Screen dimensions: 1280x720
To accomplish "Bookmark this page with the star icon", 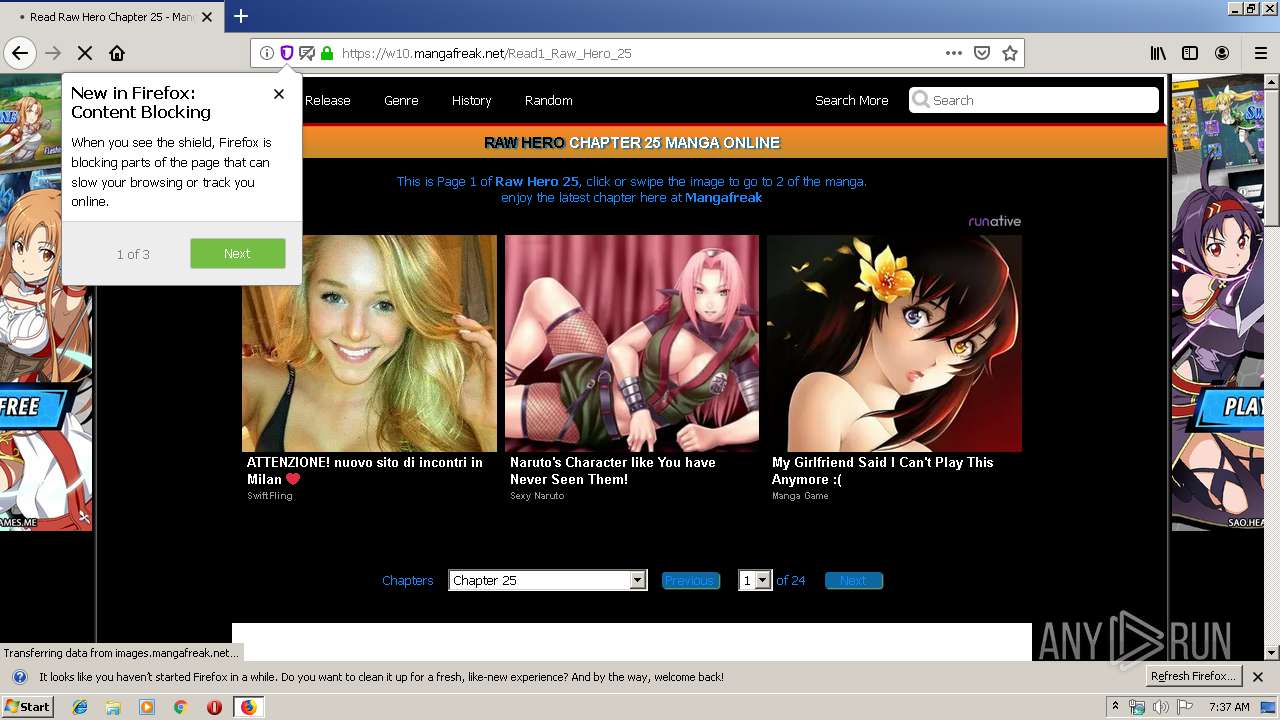I will coord(1010,53).
